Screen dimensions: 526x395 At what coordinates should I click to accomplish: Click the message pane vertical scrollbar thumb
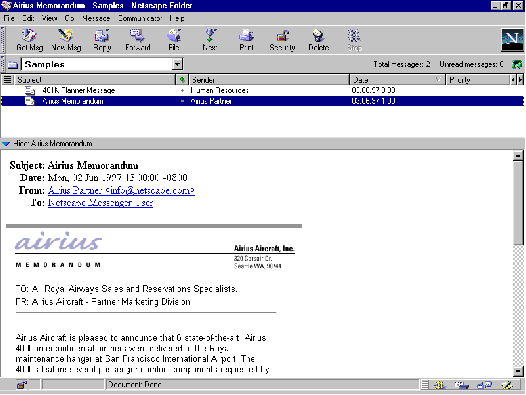(518, 202)
